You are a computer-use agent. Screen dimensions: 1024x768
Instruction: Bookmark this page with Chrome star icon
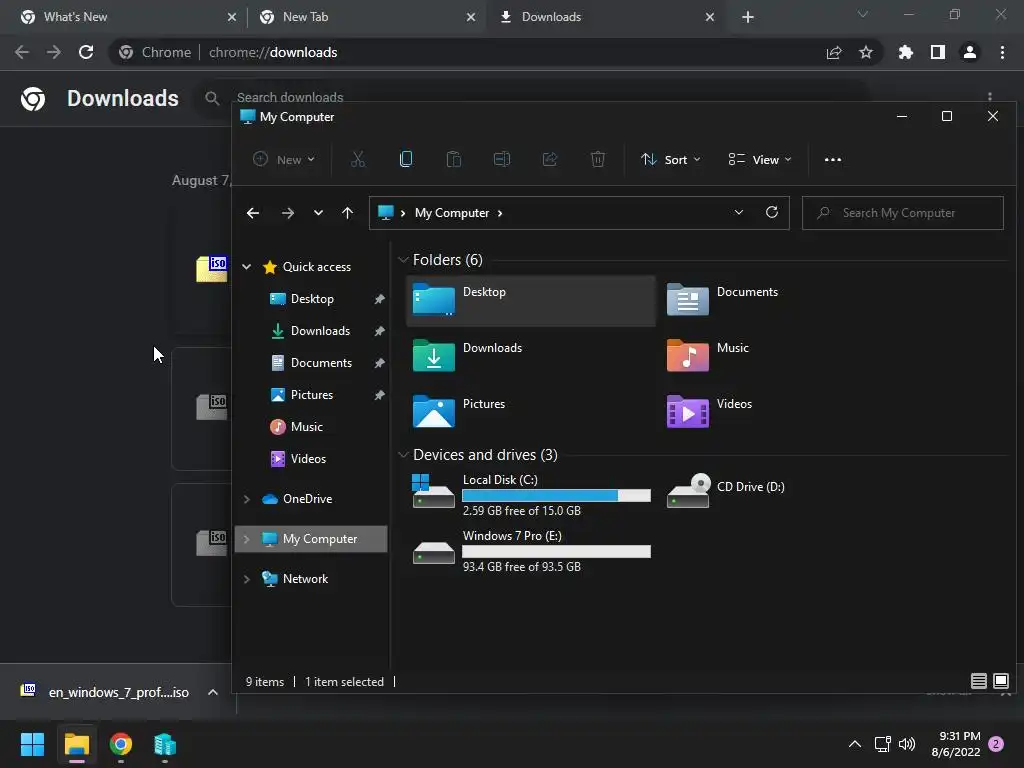click(x=866, y=52)
